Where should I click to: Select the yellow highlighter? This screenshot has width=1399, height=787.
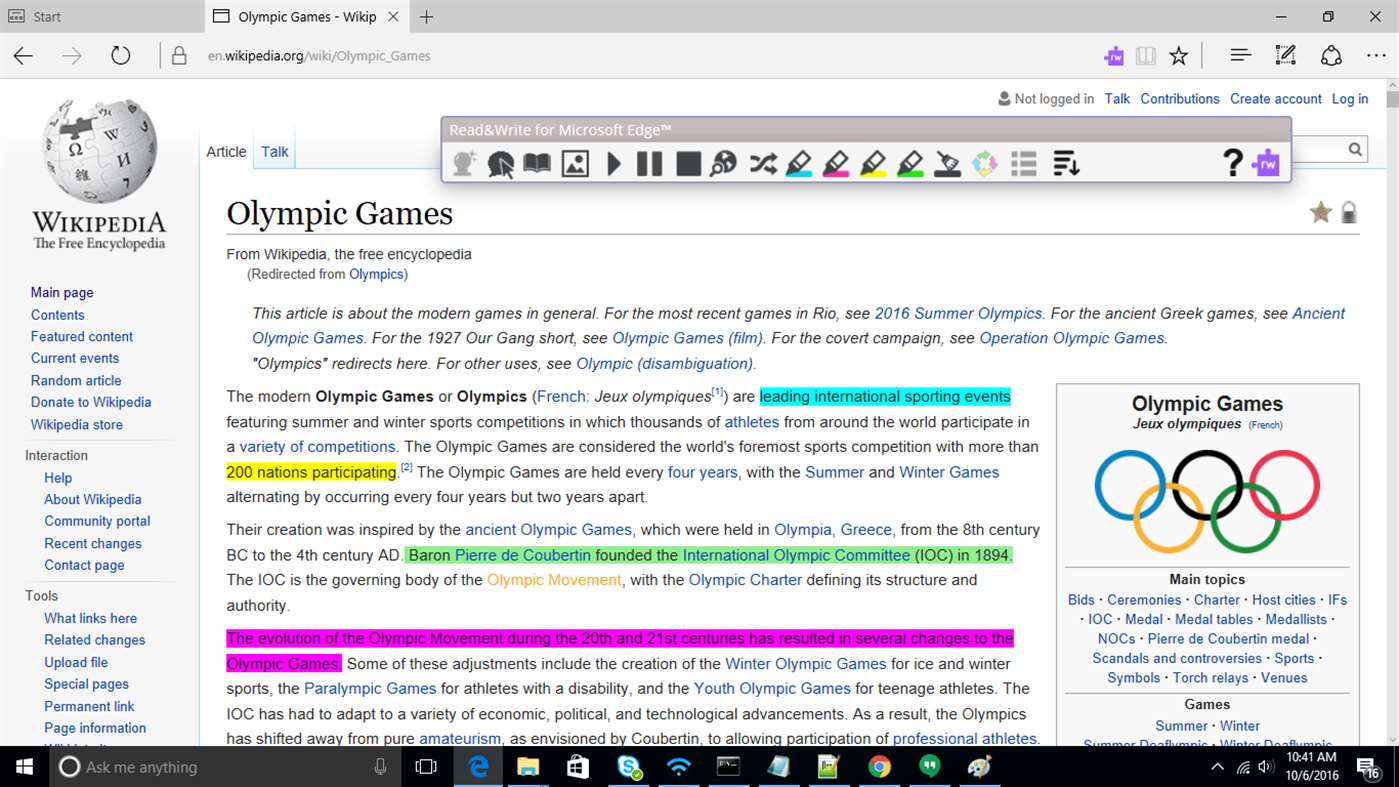coord(873,163)
